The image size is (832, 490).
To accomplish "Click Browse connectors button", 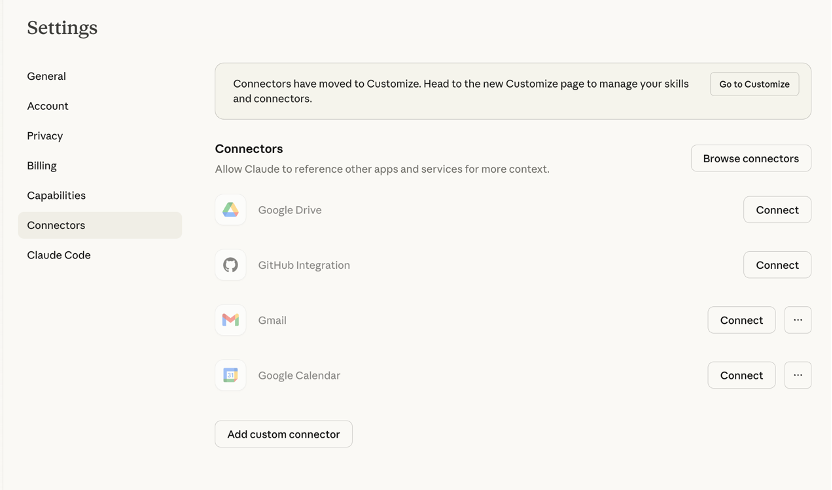I will click(750, 158).
